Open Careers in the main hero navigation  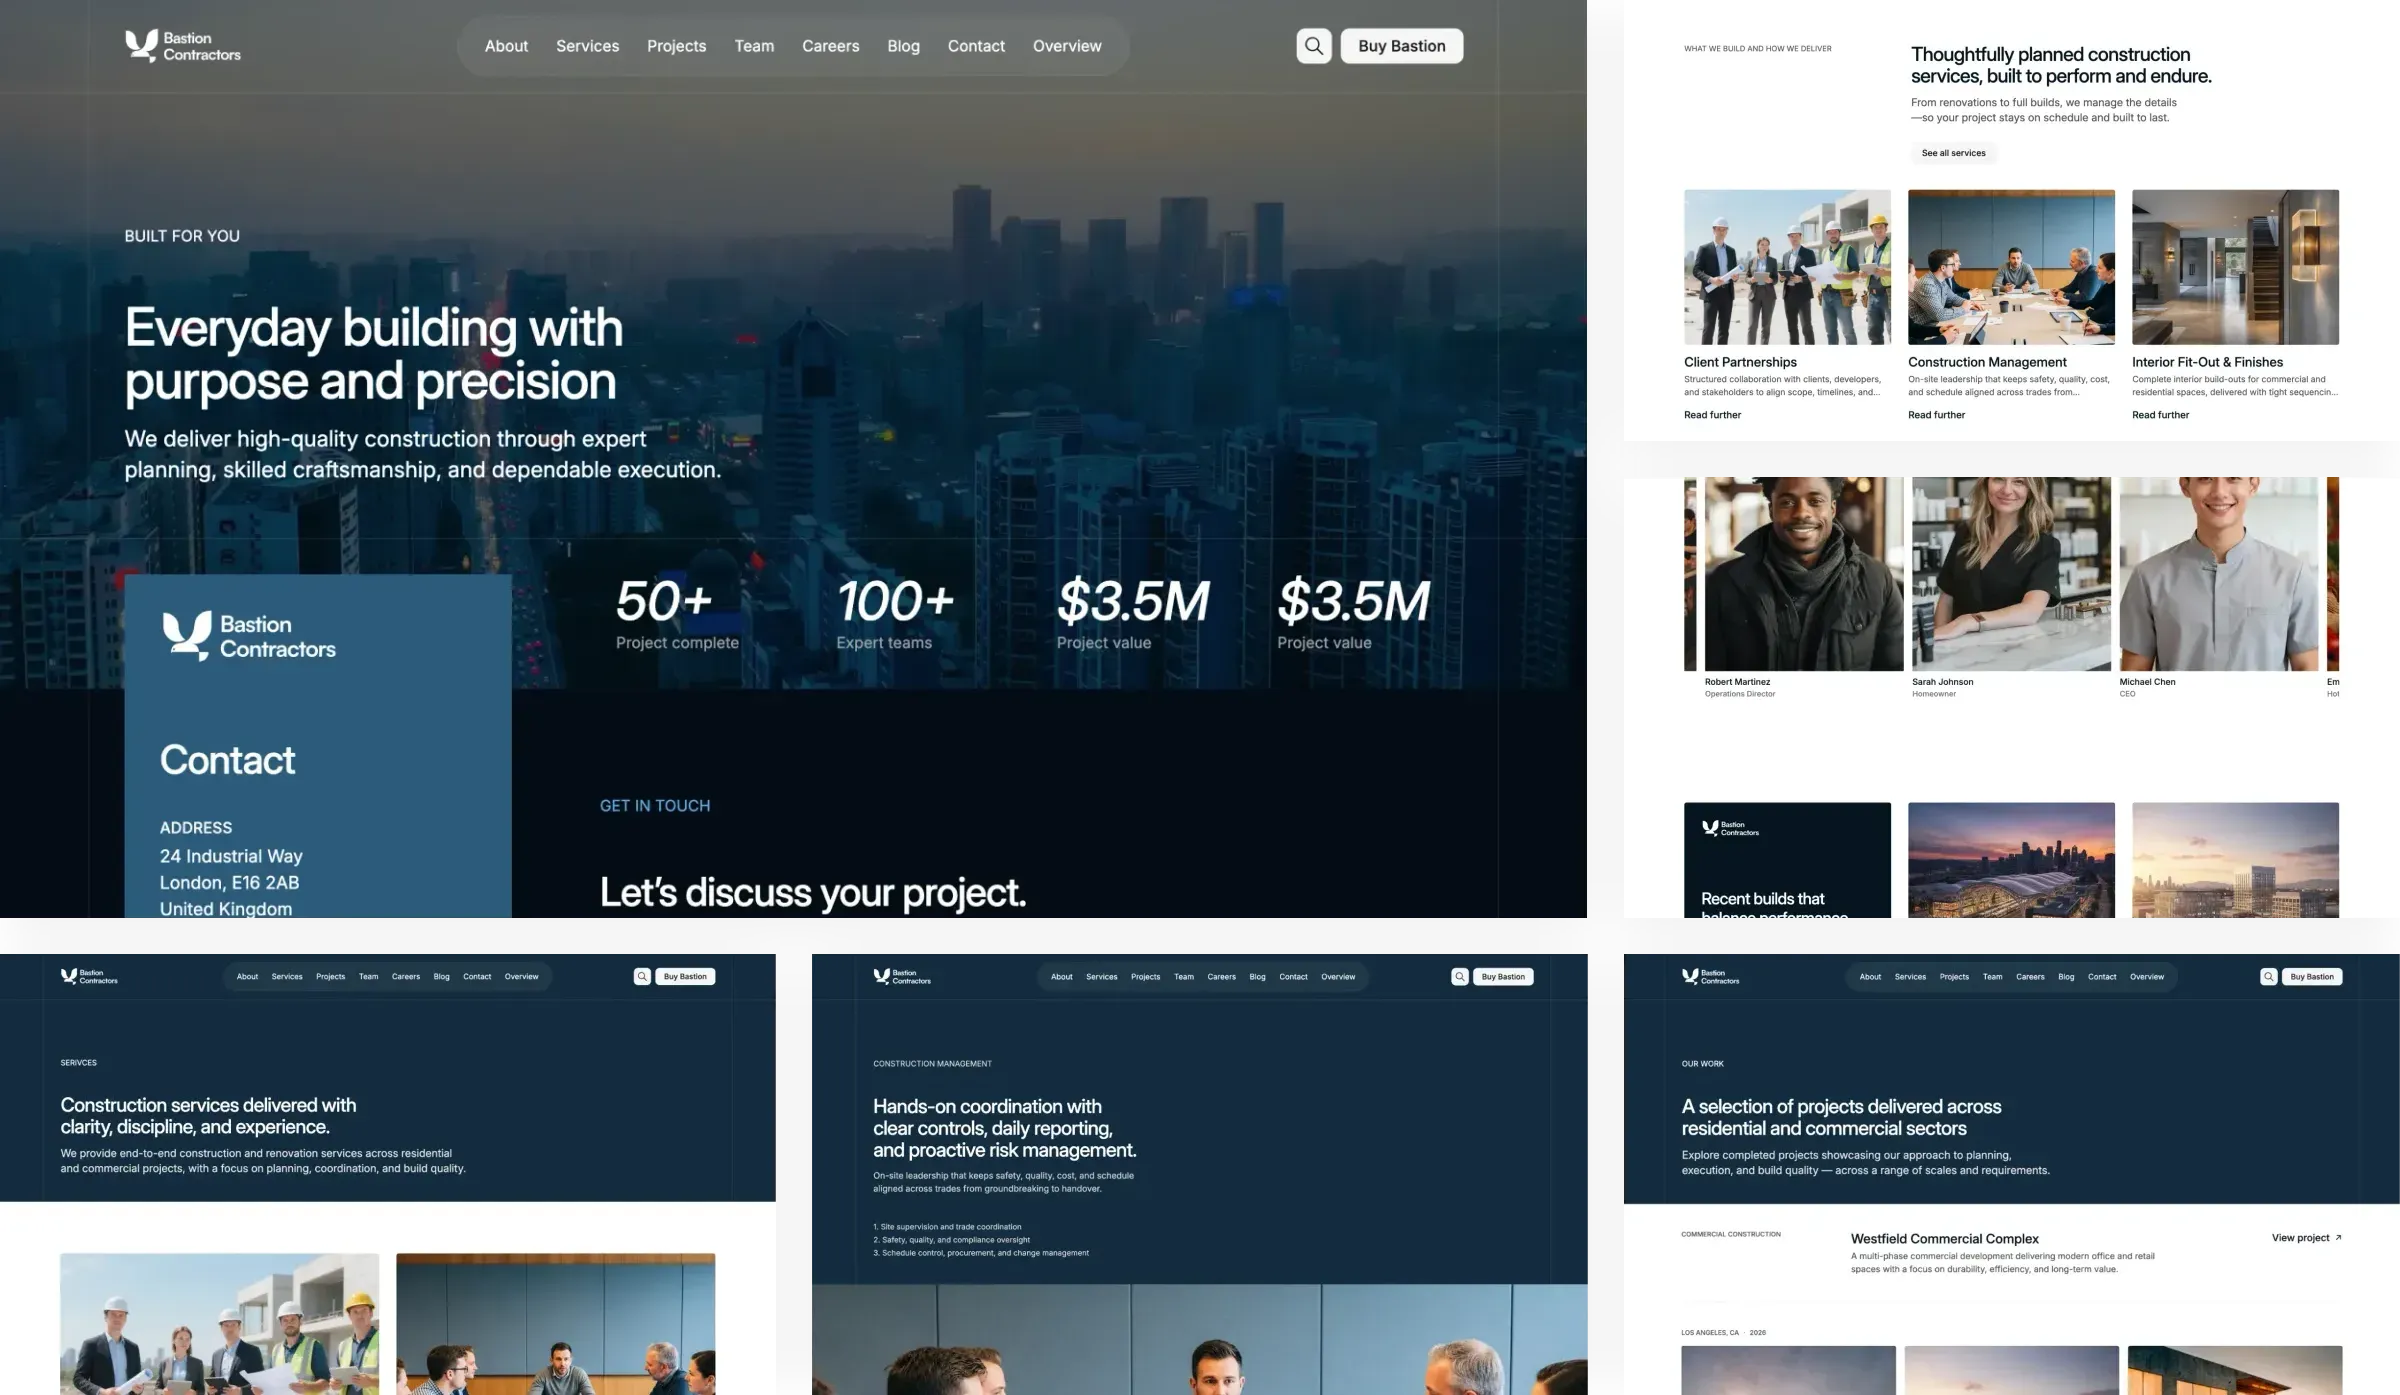click(831, 46)
